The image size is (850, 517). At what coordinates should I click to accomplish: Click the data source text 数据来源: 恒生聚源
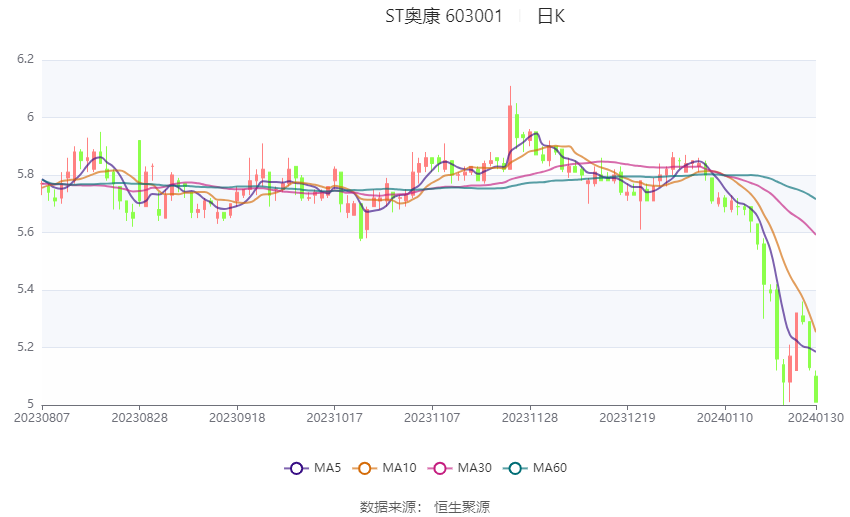[x=425, y=507]
